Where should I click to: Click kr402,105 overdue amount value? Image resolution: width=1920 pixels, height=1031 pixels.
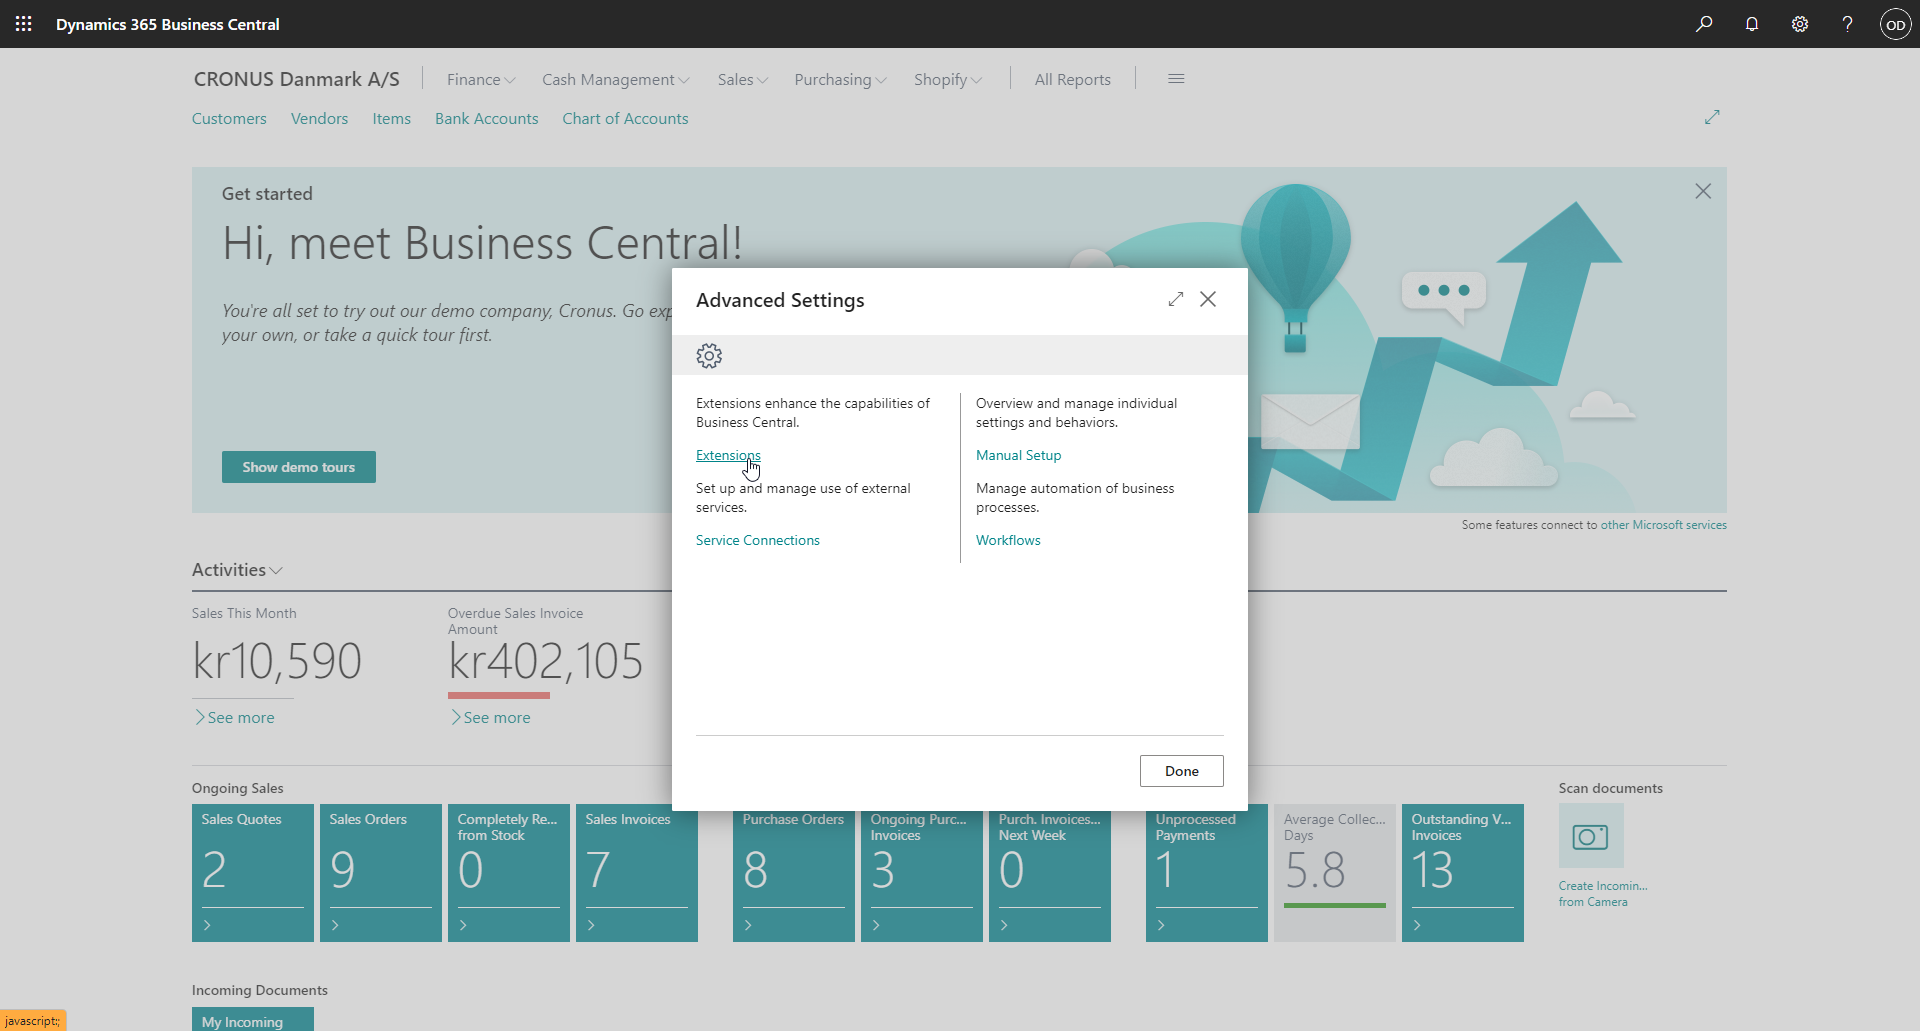tap(545, 661)
